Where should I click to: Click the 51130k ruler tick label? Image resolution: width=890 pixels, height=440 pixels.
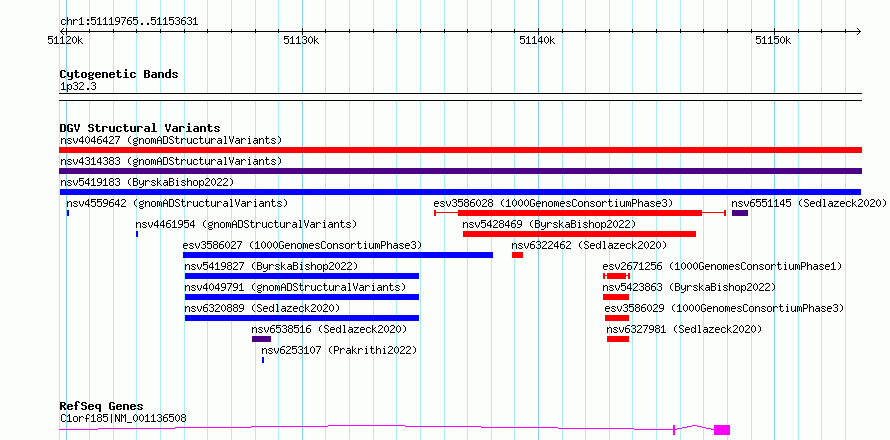coord(303,40)
